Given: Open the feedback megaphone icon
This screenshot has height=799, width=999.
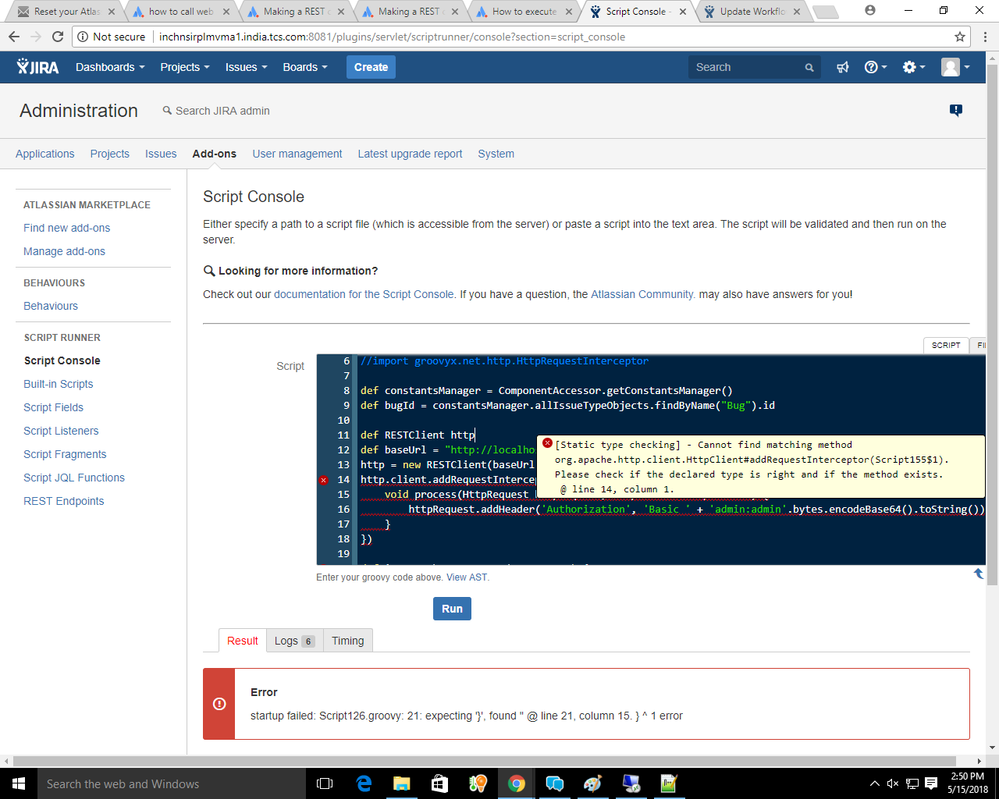Looking at the screenshot, I should point(842,67).
